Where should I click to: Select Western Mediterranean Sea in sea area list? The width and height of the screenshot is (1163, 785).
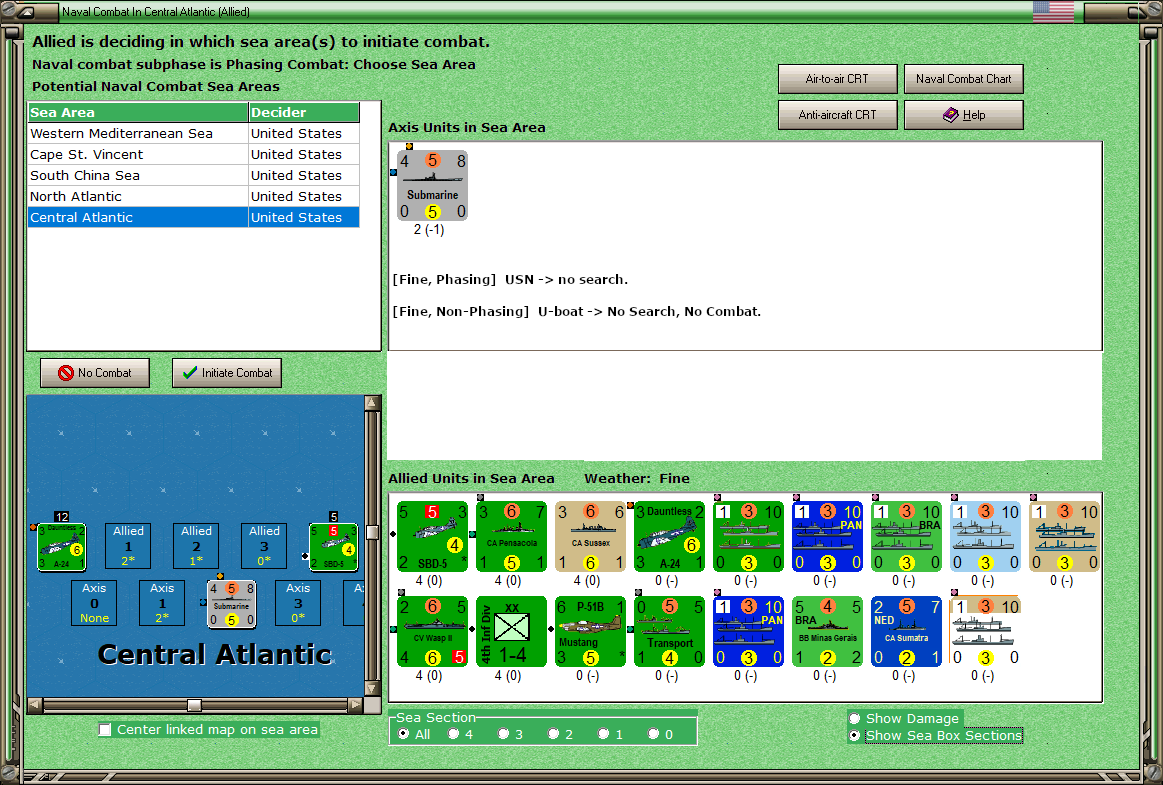[194, 134]
